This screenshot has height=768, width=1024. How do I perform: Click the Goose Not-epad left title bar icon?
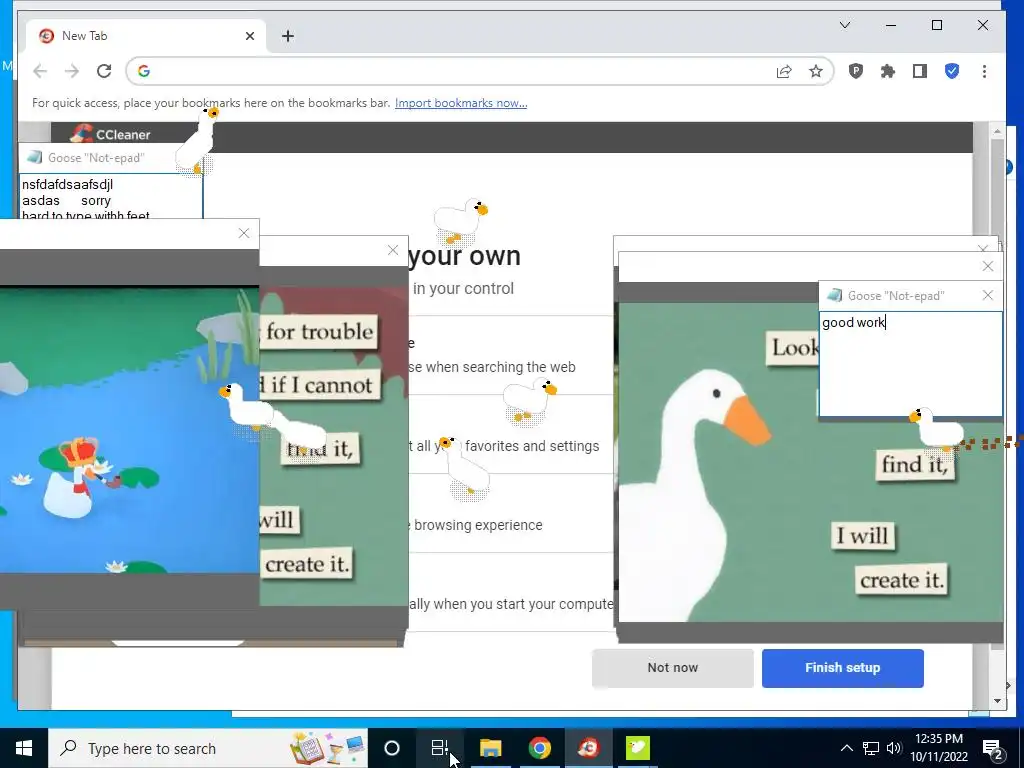35,157
